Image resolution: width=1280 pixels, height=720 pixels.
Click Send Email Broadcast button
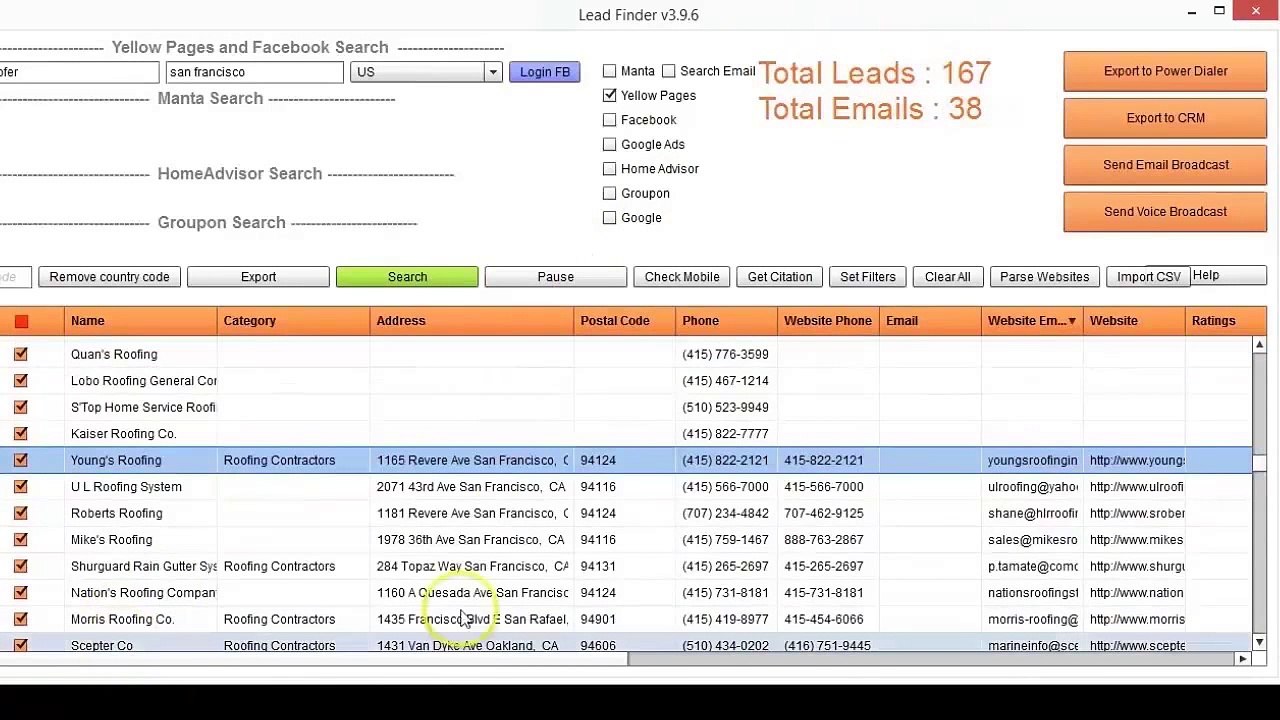(x=1165, y=165)
